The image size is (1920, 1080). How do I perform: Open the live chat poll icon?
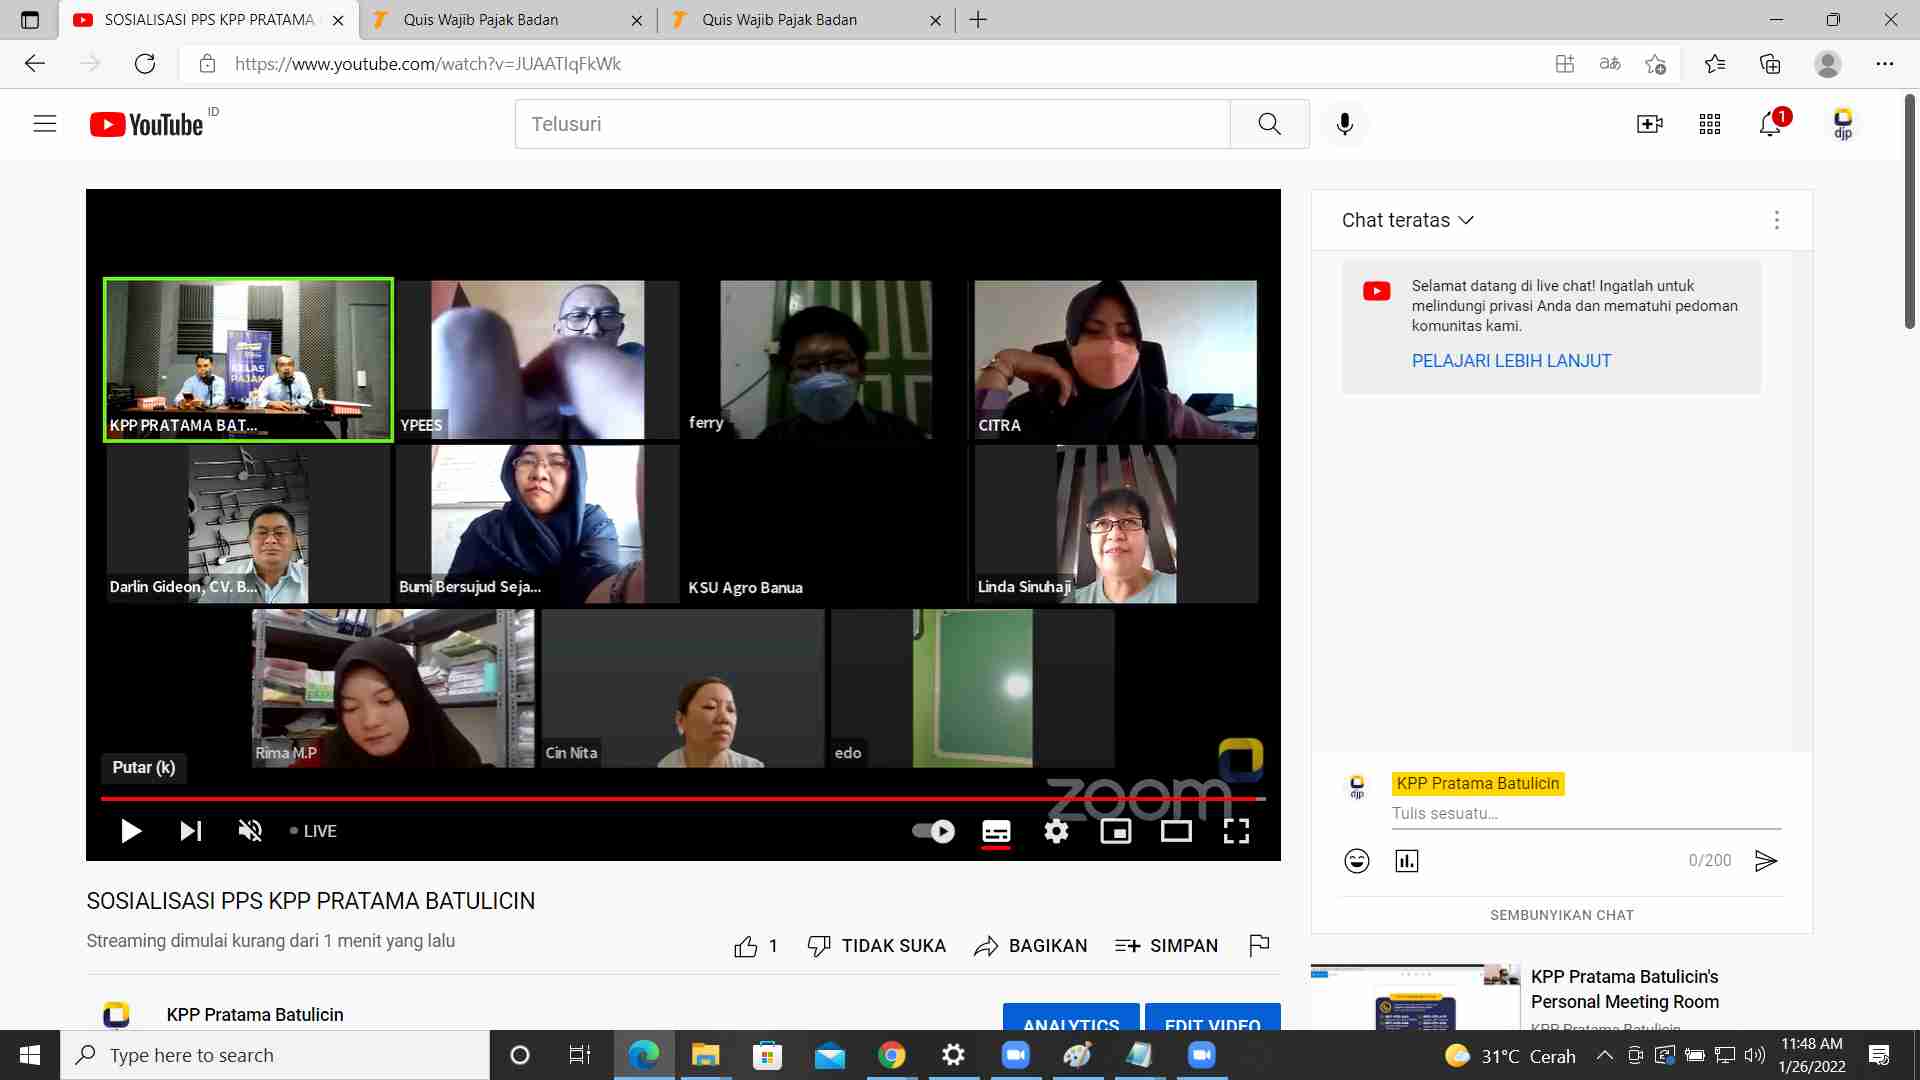tap(1407, 861)
